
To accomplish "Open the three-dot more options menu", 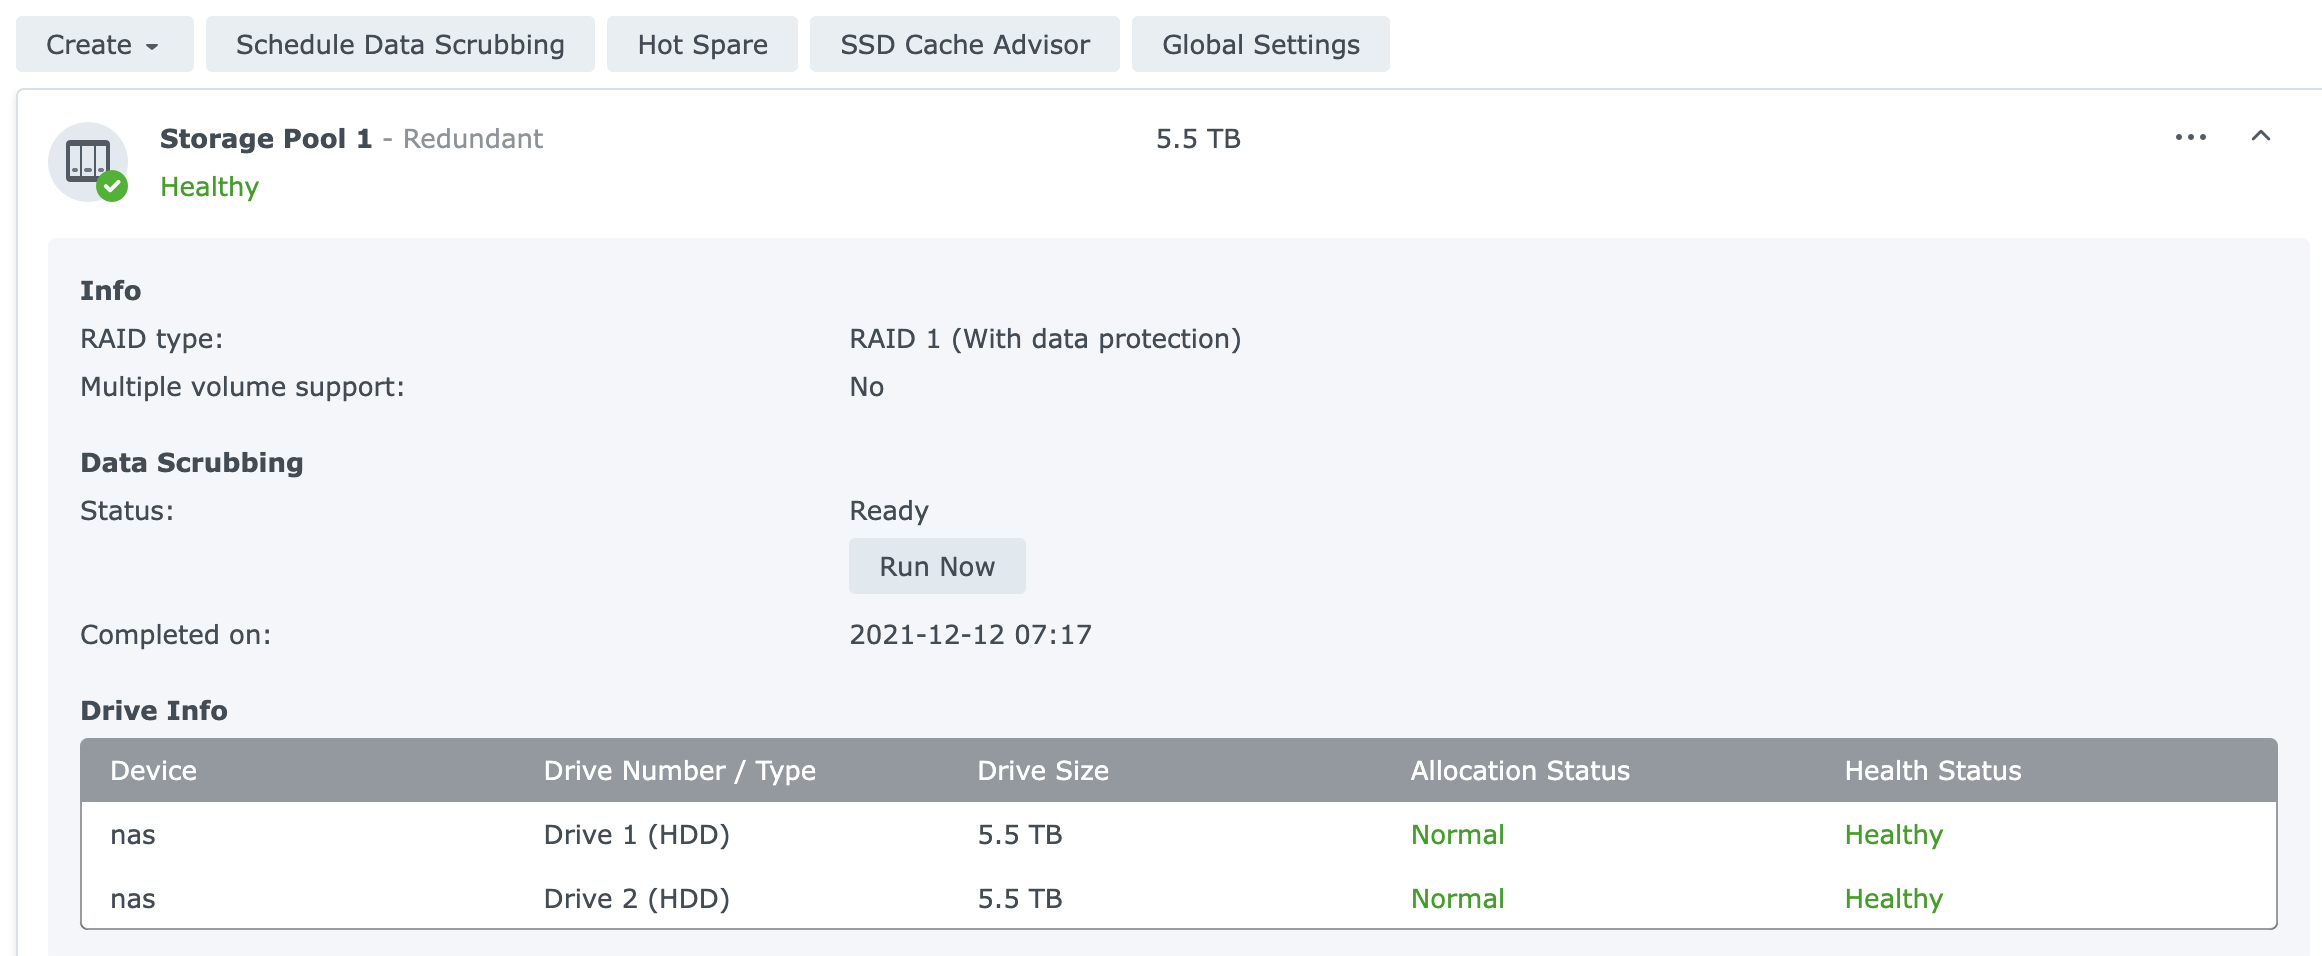I will (2190, 137).
